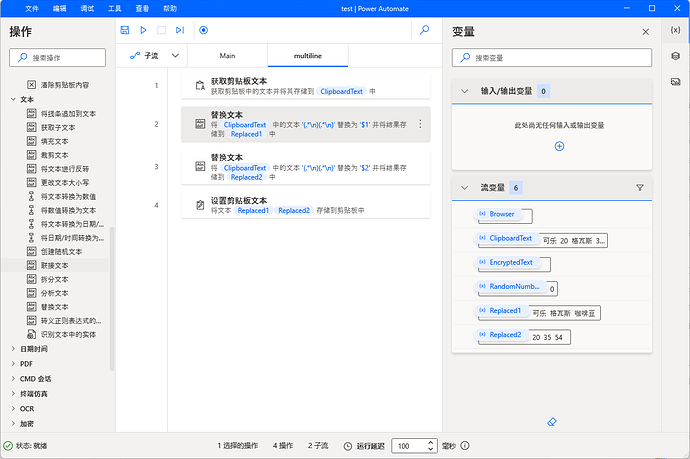Select 将文本进行反转 action

tap(58, 169)
